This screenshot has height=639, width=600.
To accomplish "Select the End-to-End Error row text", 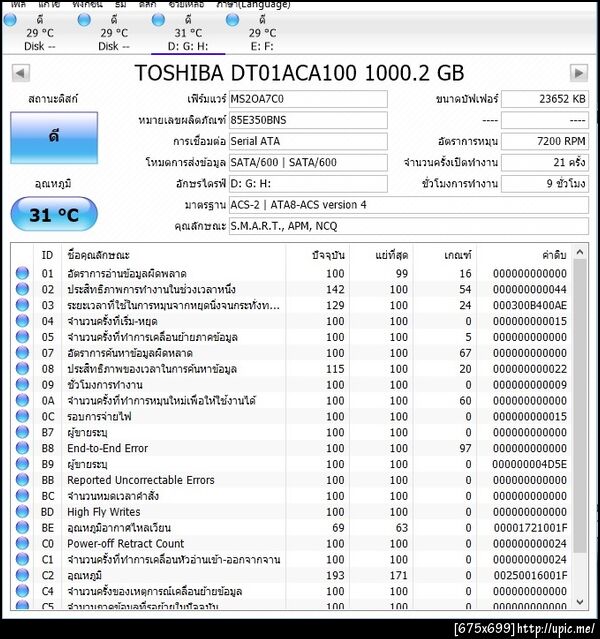I will [108, 448].
